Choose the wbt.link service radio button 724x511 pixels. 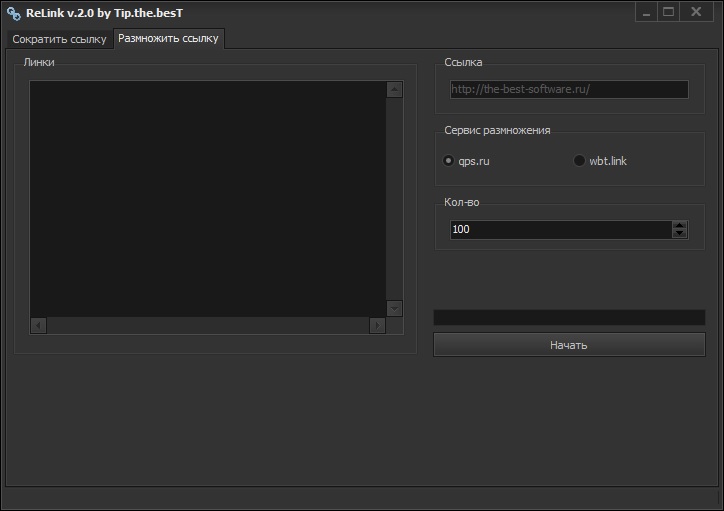coord(579,161)
